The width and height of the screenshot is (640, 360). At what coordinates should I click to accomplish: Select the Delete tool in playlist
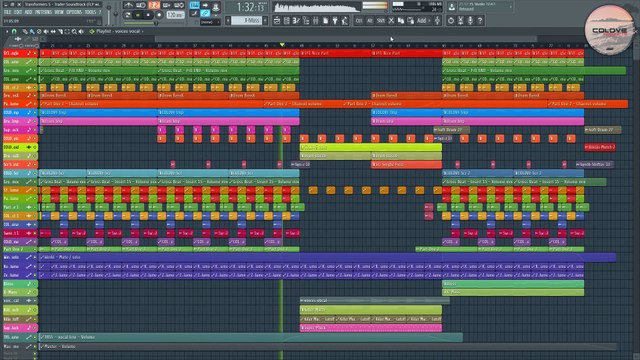(39, 31)
